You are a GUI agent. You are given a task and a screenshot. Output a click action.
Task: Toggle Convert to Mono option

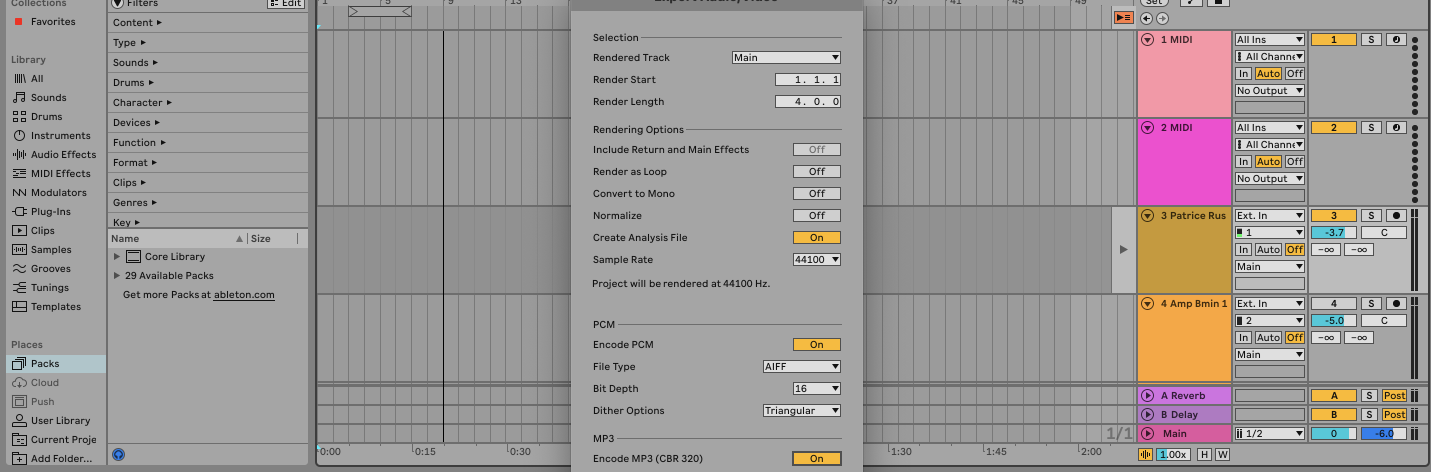pyautogui.click(x=817, y=193)
